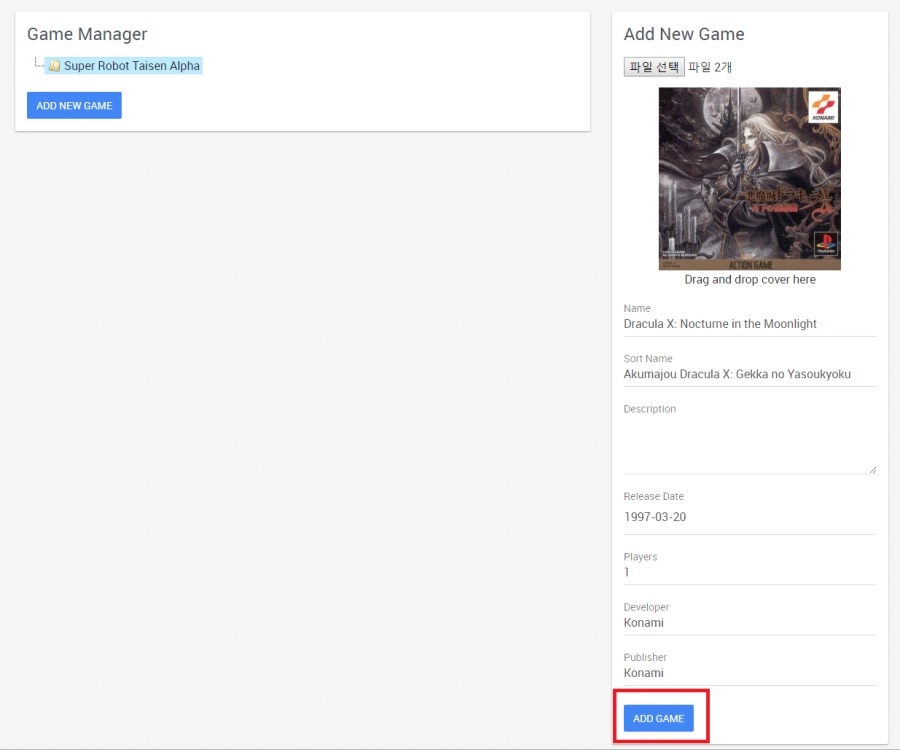
Task: Open the file chooser button 파일 선택
Action: pyautogui.click(x=654, y=67)
